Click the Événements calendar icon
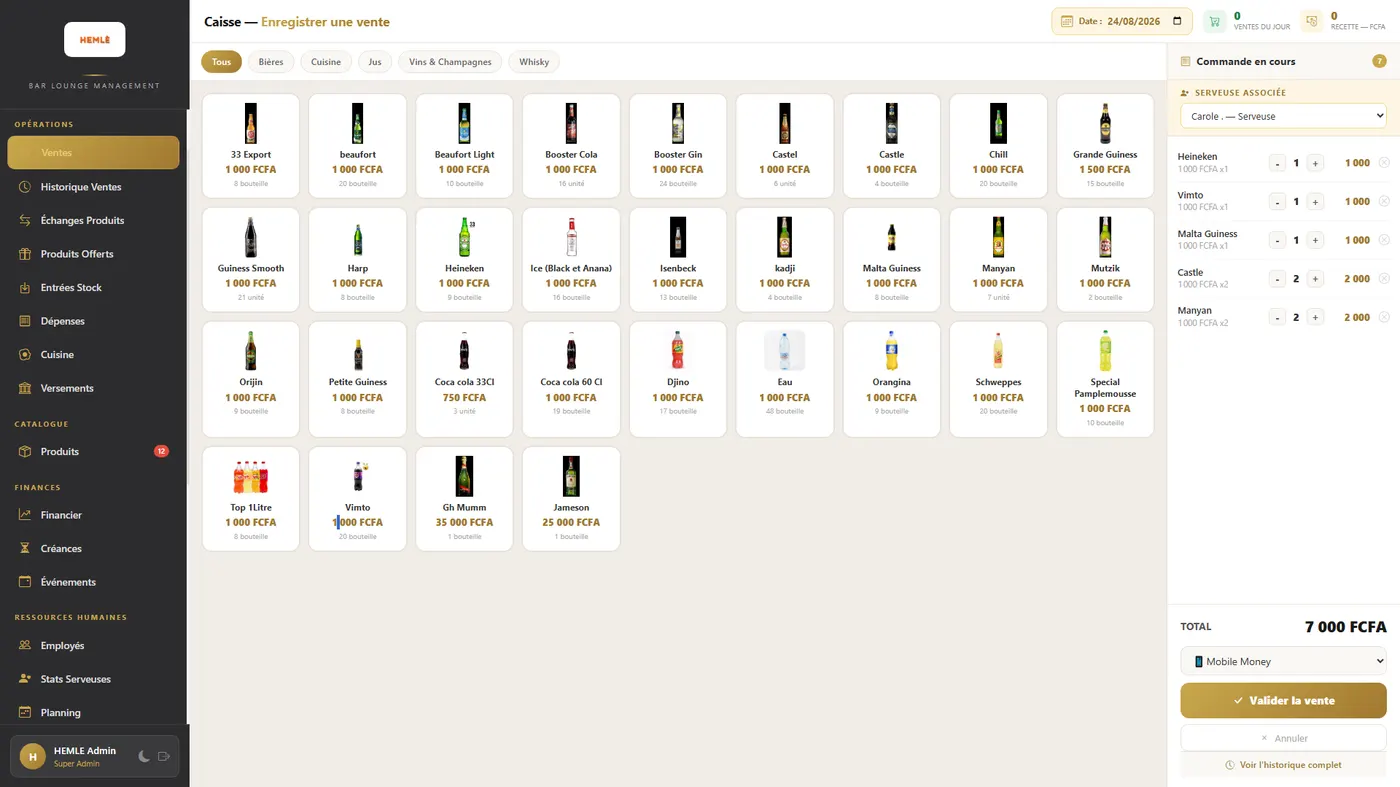Screen dimensions: 1400x787 25,582
